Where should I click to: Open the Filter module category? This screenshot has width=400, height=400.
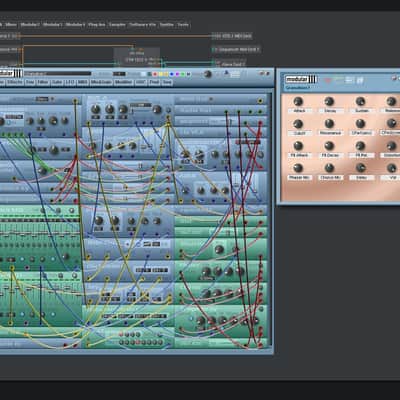click(43, 82)
